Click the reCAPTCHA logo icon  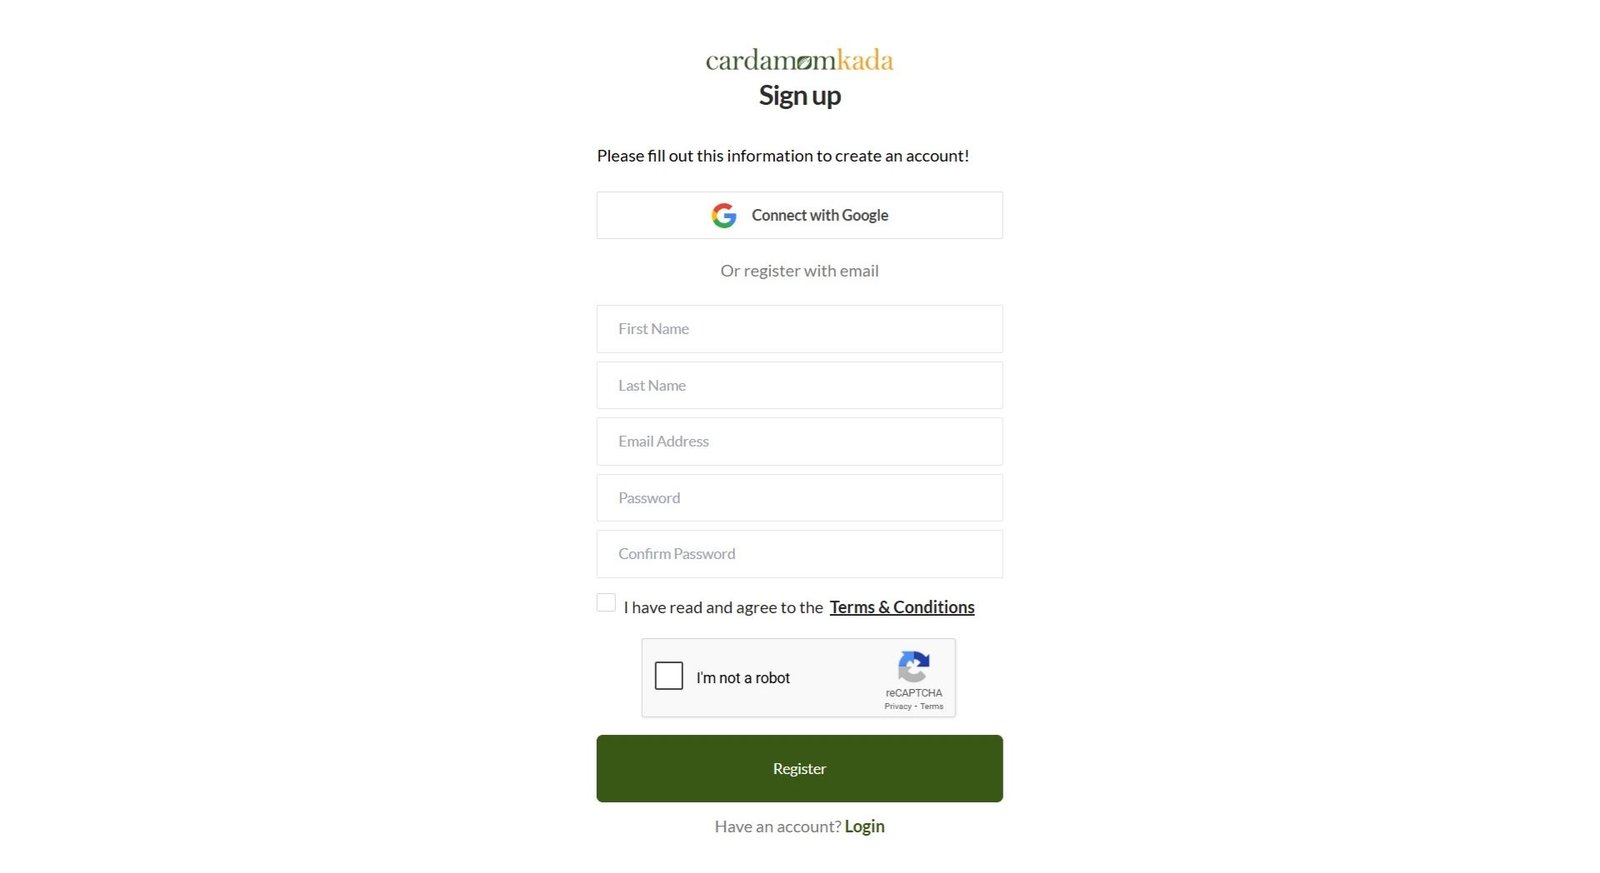click(x=913, y=667)
